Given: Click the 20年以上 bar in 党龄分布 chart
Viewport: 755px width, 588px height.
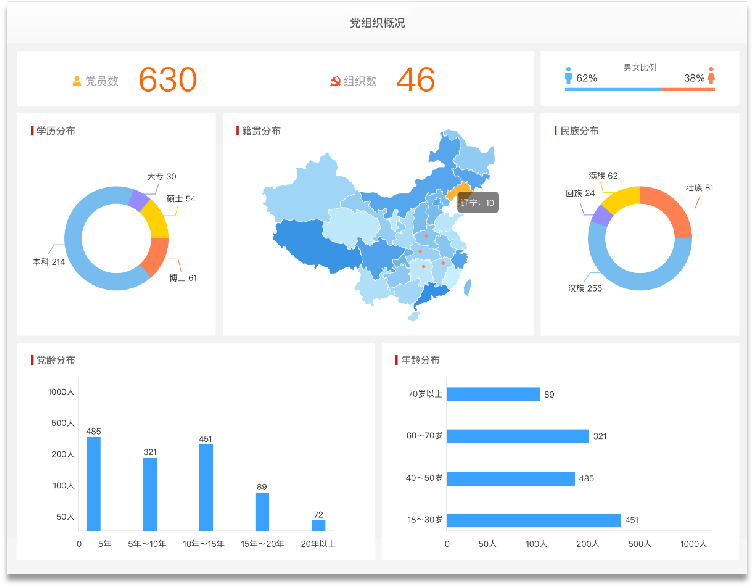Looking at the screenshot, I should [x=318, y=525].
